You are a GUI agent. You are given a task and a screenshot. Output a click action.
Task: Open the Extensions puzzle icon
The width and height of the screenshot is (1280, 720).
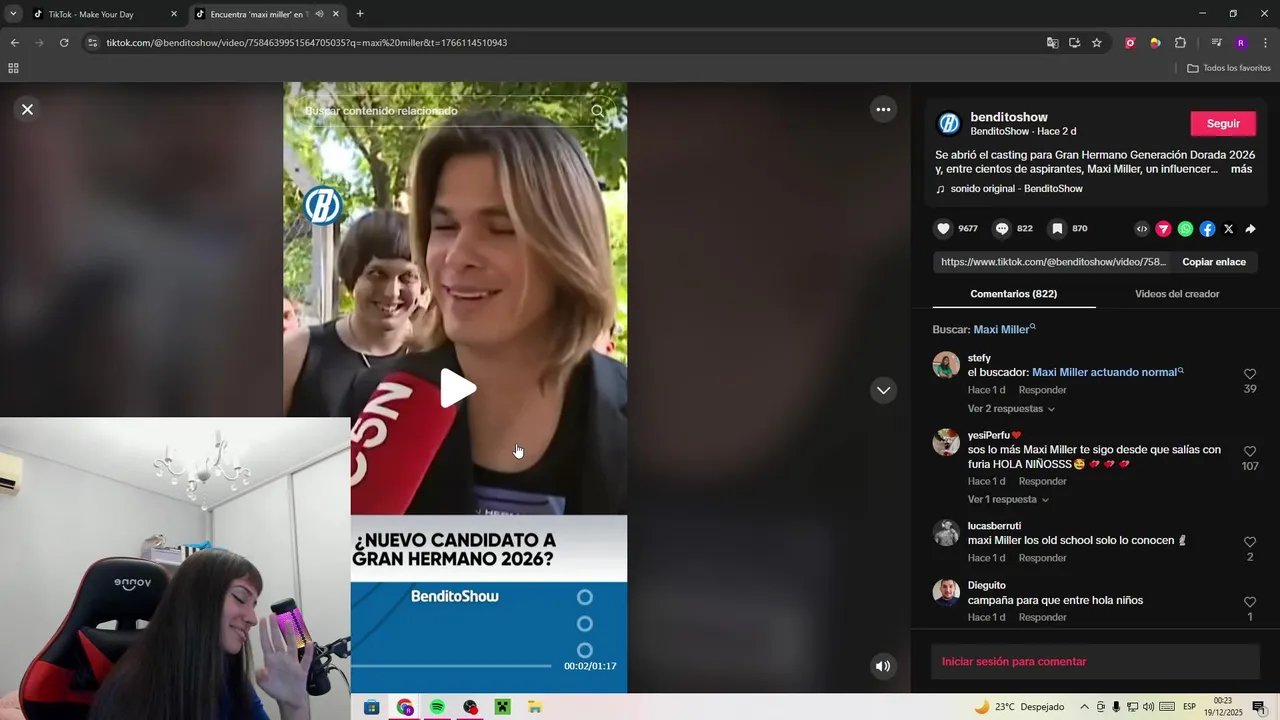(x=1180, y=43)
